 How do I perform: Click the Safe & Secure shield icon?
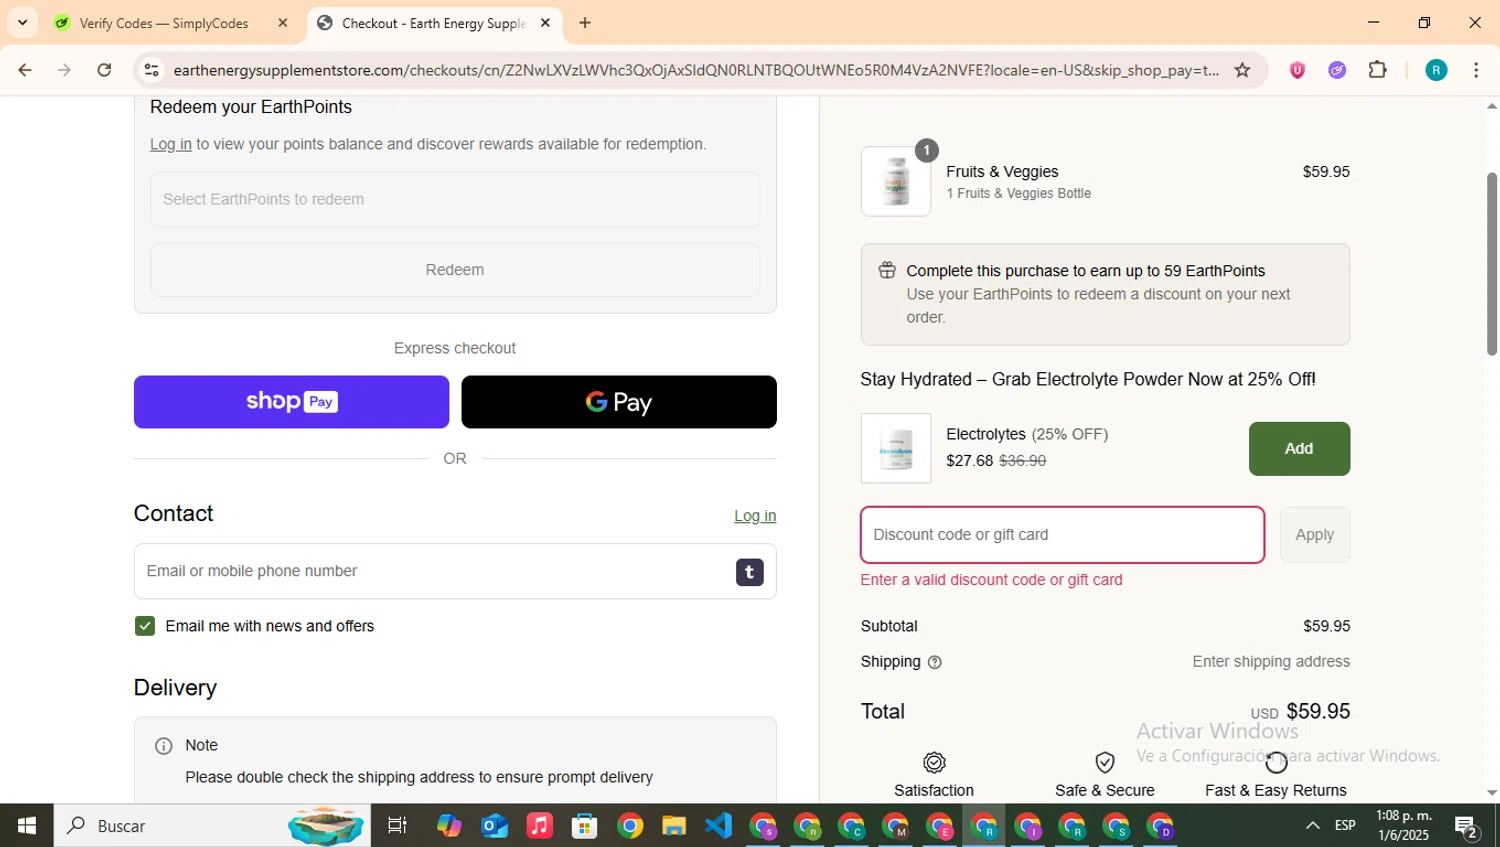[x=1105, y=763]
